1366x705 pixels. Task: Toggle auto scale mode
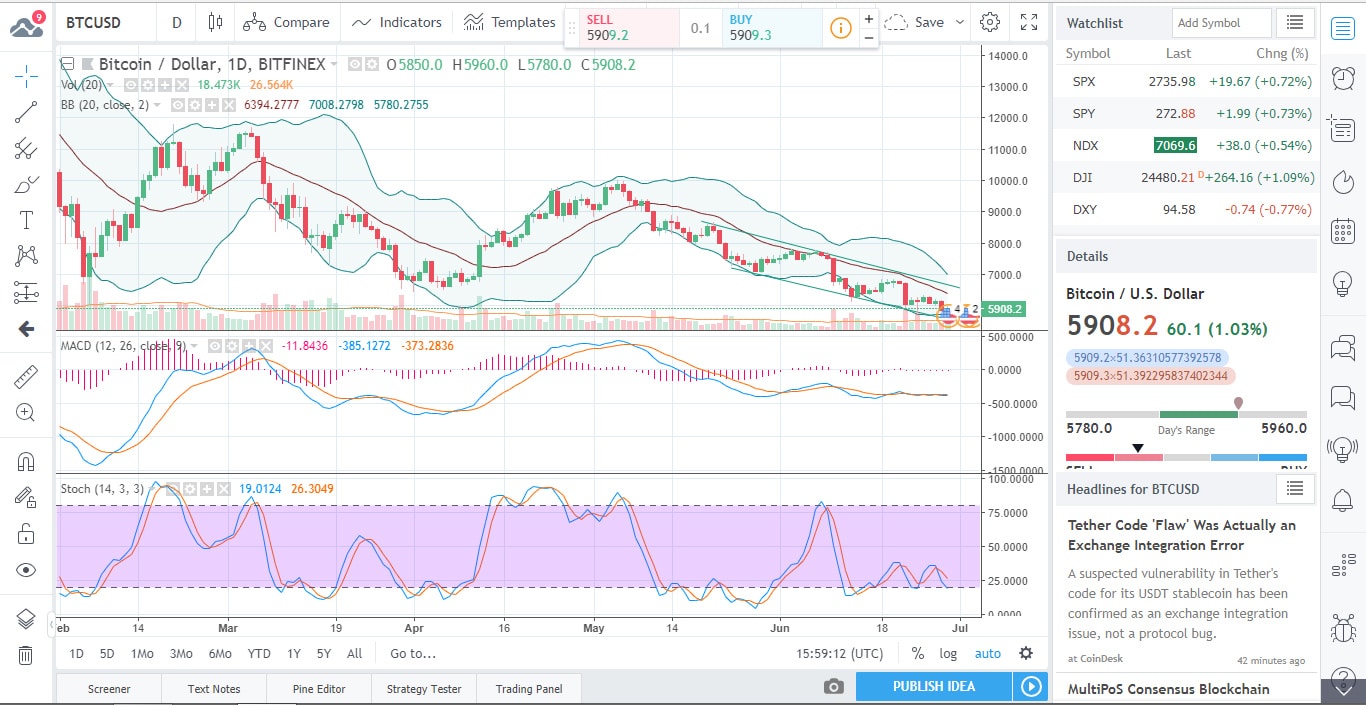(988, 653)
